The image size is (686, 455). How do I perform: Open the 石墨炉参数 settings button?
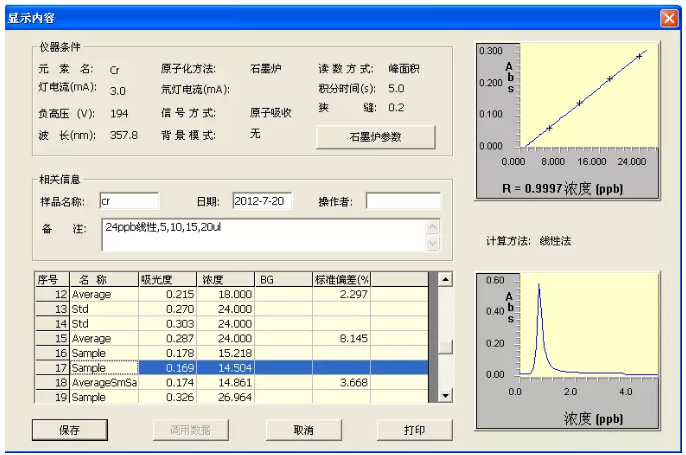pos(376,137)
